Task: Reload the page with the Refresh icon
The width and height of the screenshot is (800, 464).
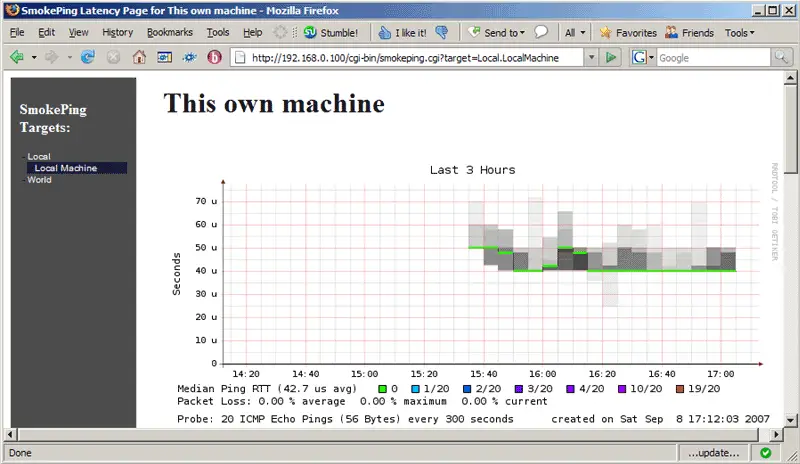Action: tap(88, 57)
